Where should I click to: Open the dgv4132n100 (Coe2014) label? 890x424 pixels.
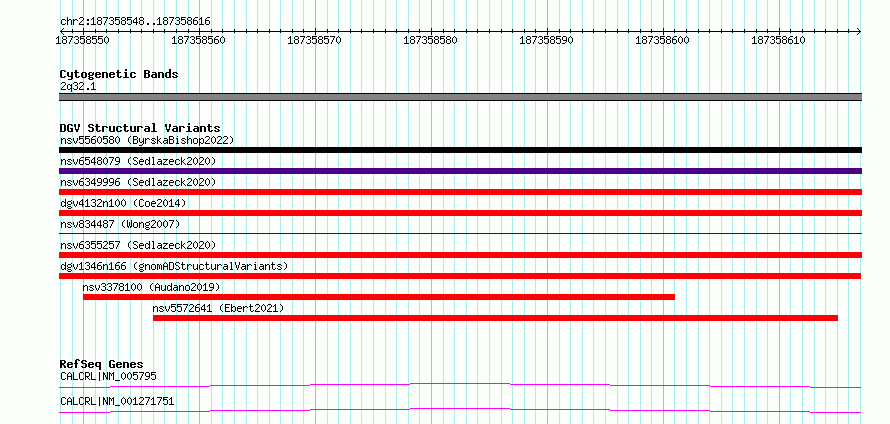click(x=123, y=203)
